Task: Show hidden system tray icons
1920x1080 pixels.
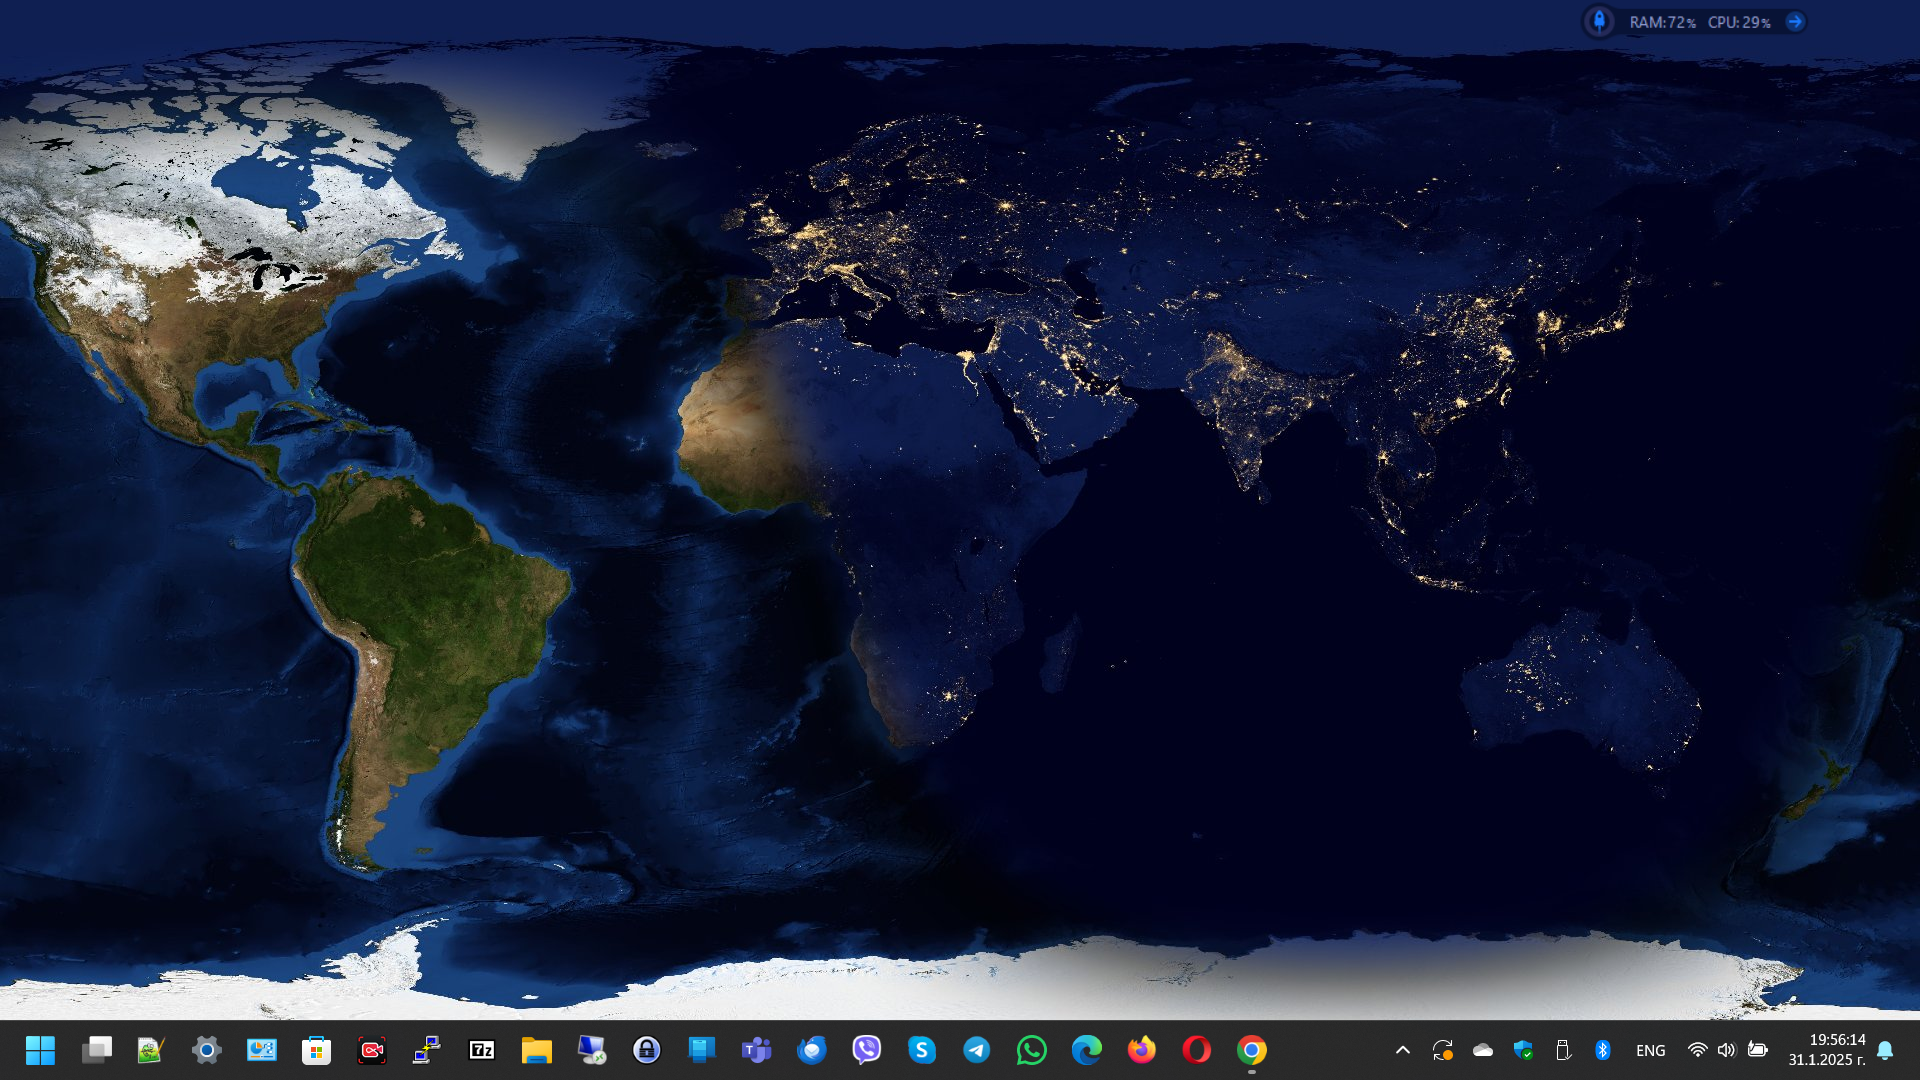Action: point(1403,1050)
